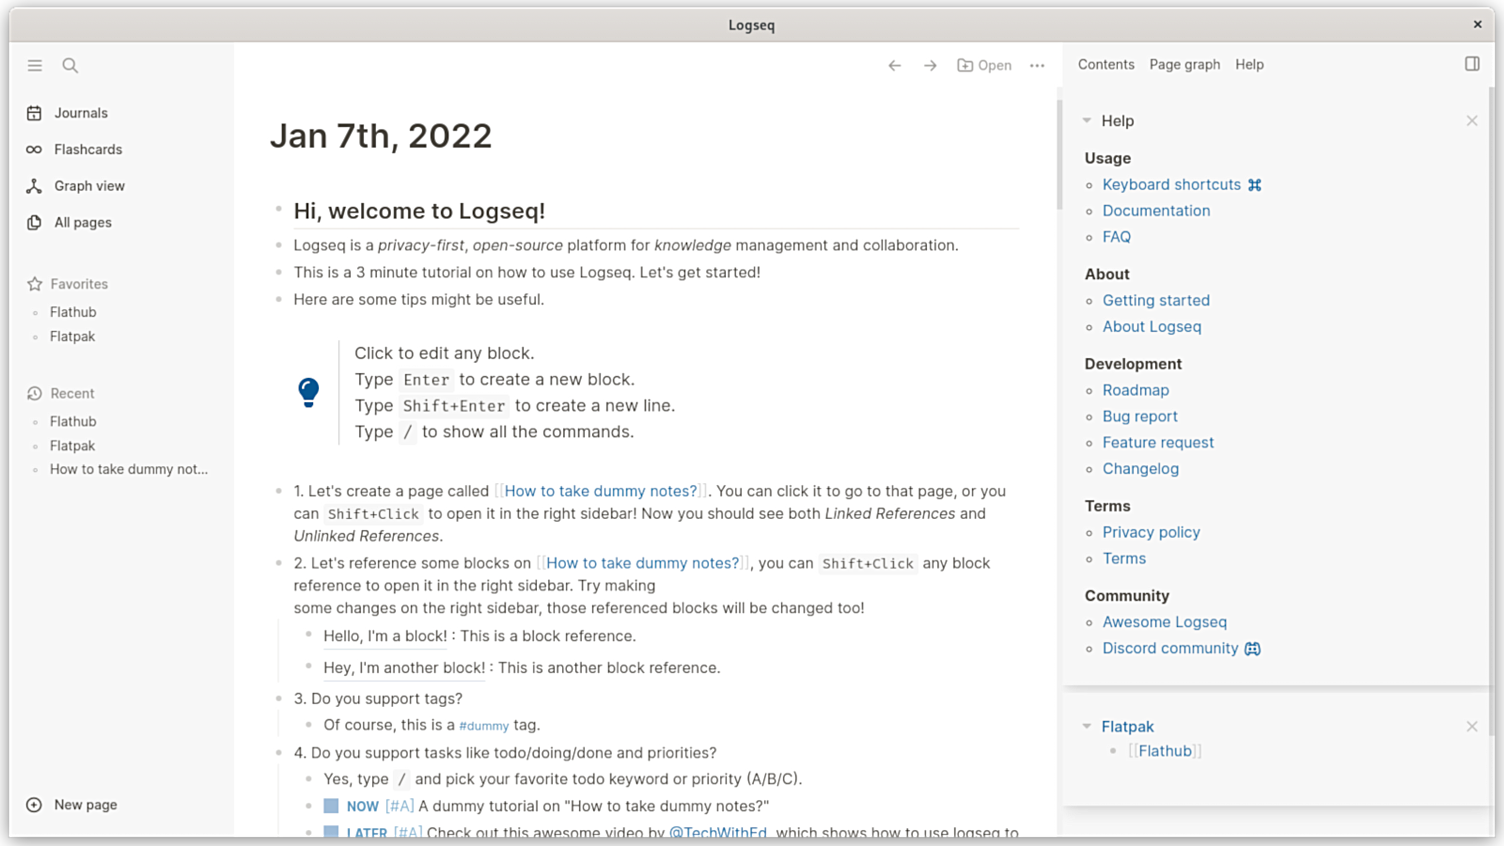Open the FAQ link

click(x=1116, y=237)
